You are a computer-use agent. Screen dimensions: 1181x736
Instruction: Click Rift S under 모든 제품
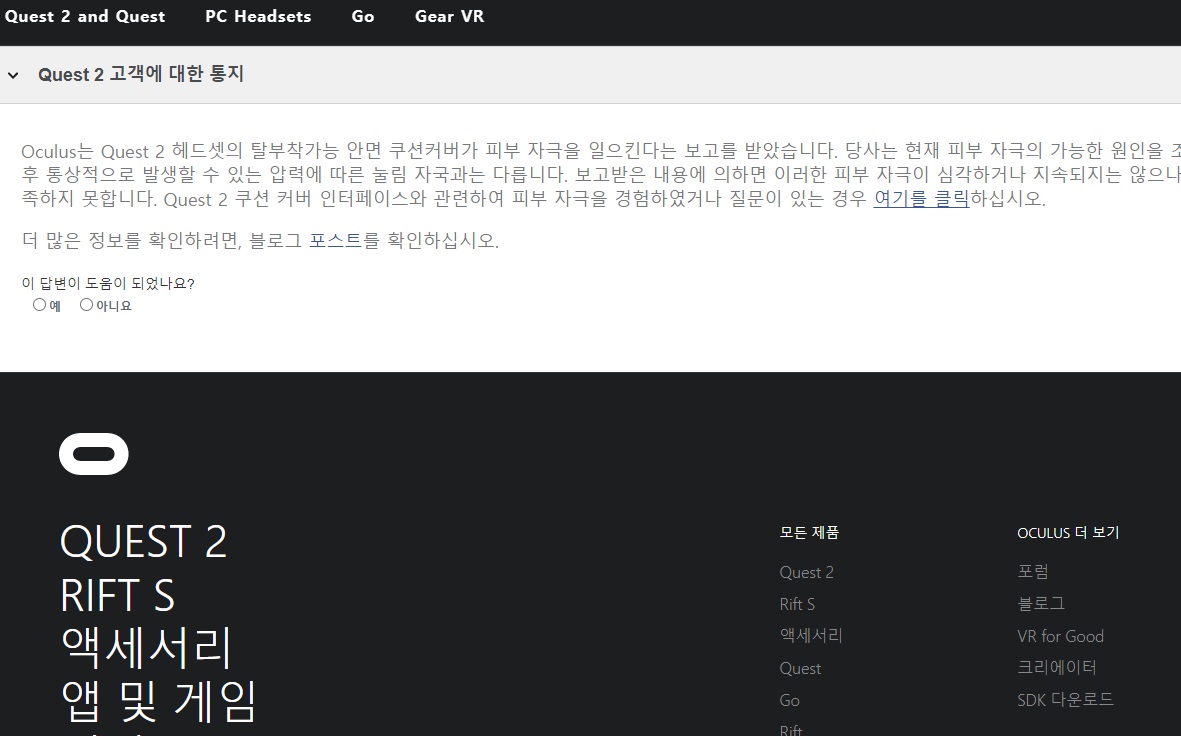(x=797, y=604)
